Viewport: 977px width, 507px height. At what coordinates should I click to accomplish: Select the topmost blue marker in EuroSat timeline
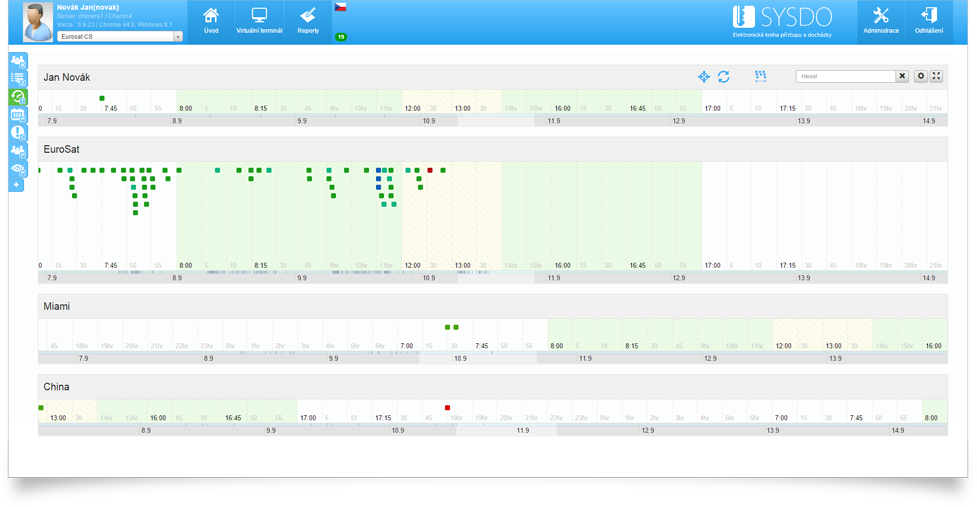click(x=378, y=170)
